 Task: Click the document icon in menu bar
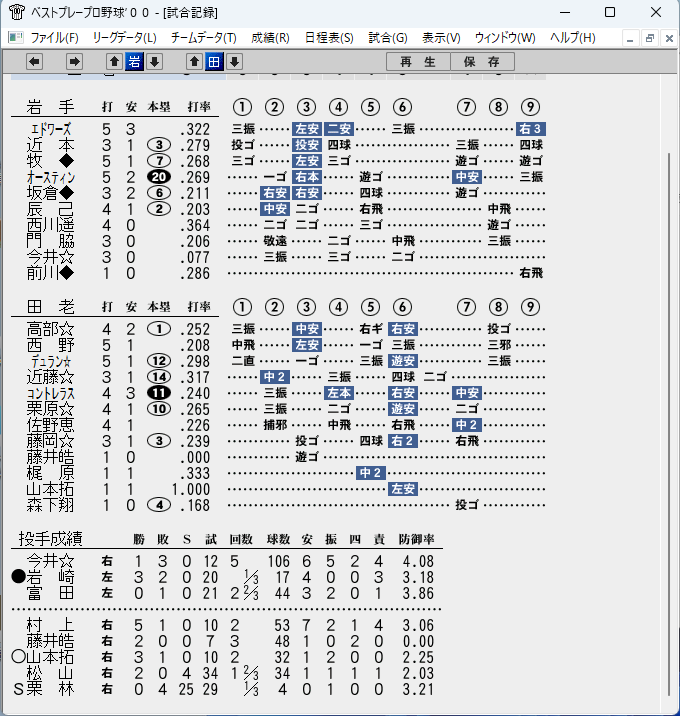[16, 37]
